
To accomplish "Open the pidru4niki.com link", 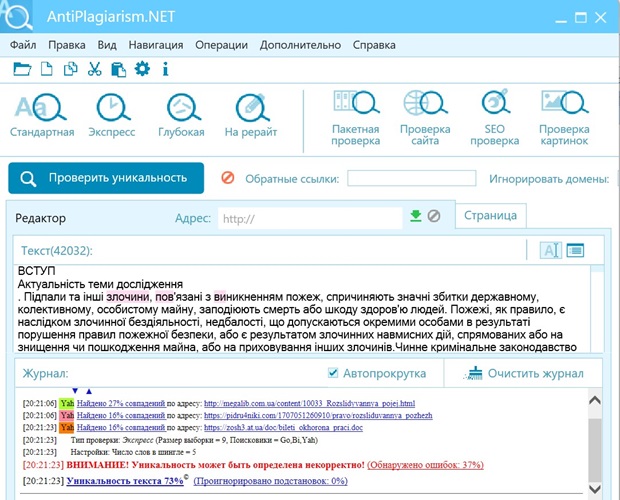I will tap(318, 415).
